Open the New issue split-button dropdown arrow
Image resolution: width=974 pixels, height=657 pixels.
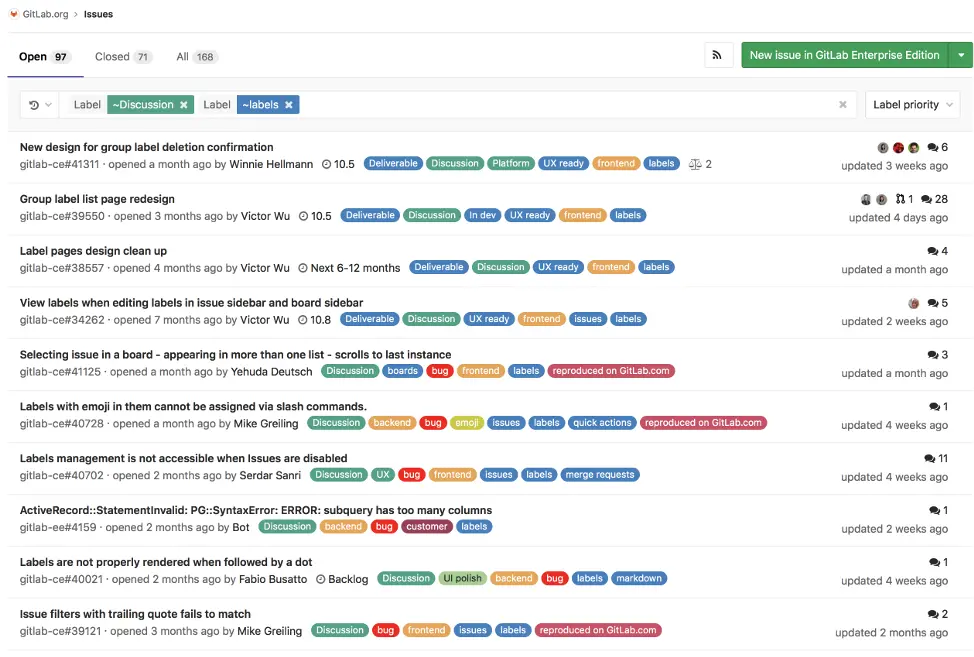click(x=962, y=56)
